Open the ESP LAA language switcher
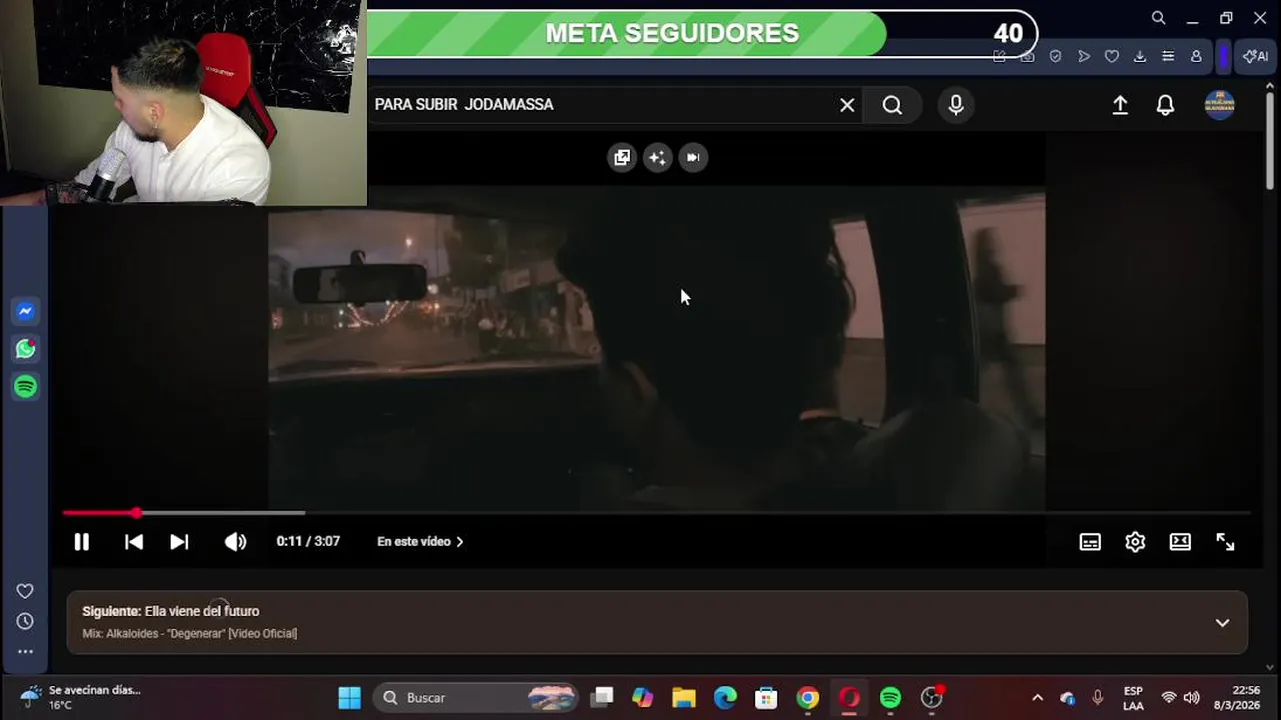The height and width of the screenshot is (720, 1281). (1133, 698)
